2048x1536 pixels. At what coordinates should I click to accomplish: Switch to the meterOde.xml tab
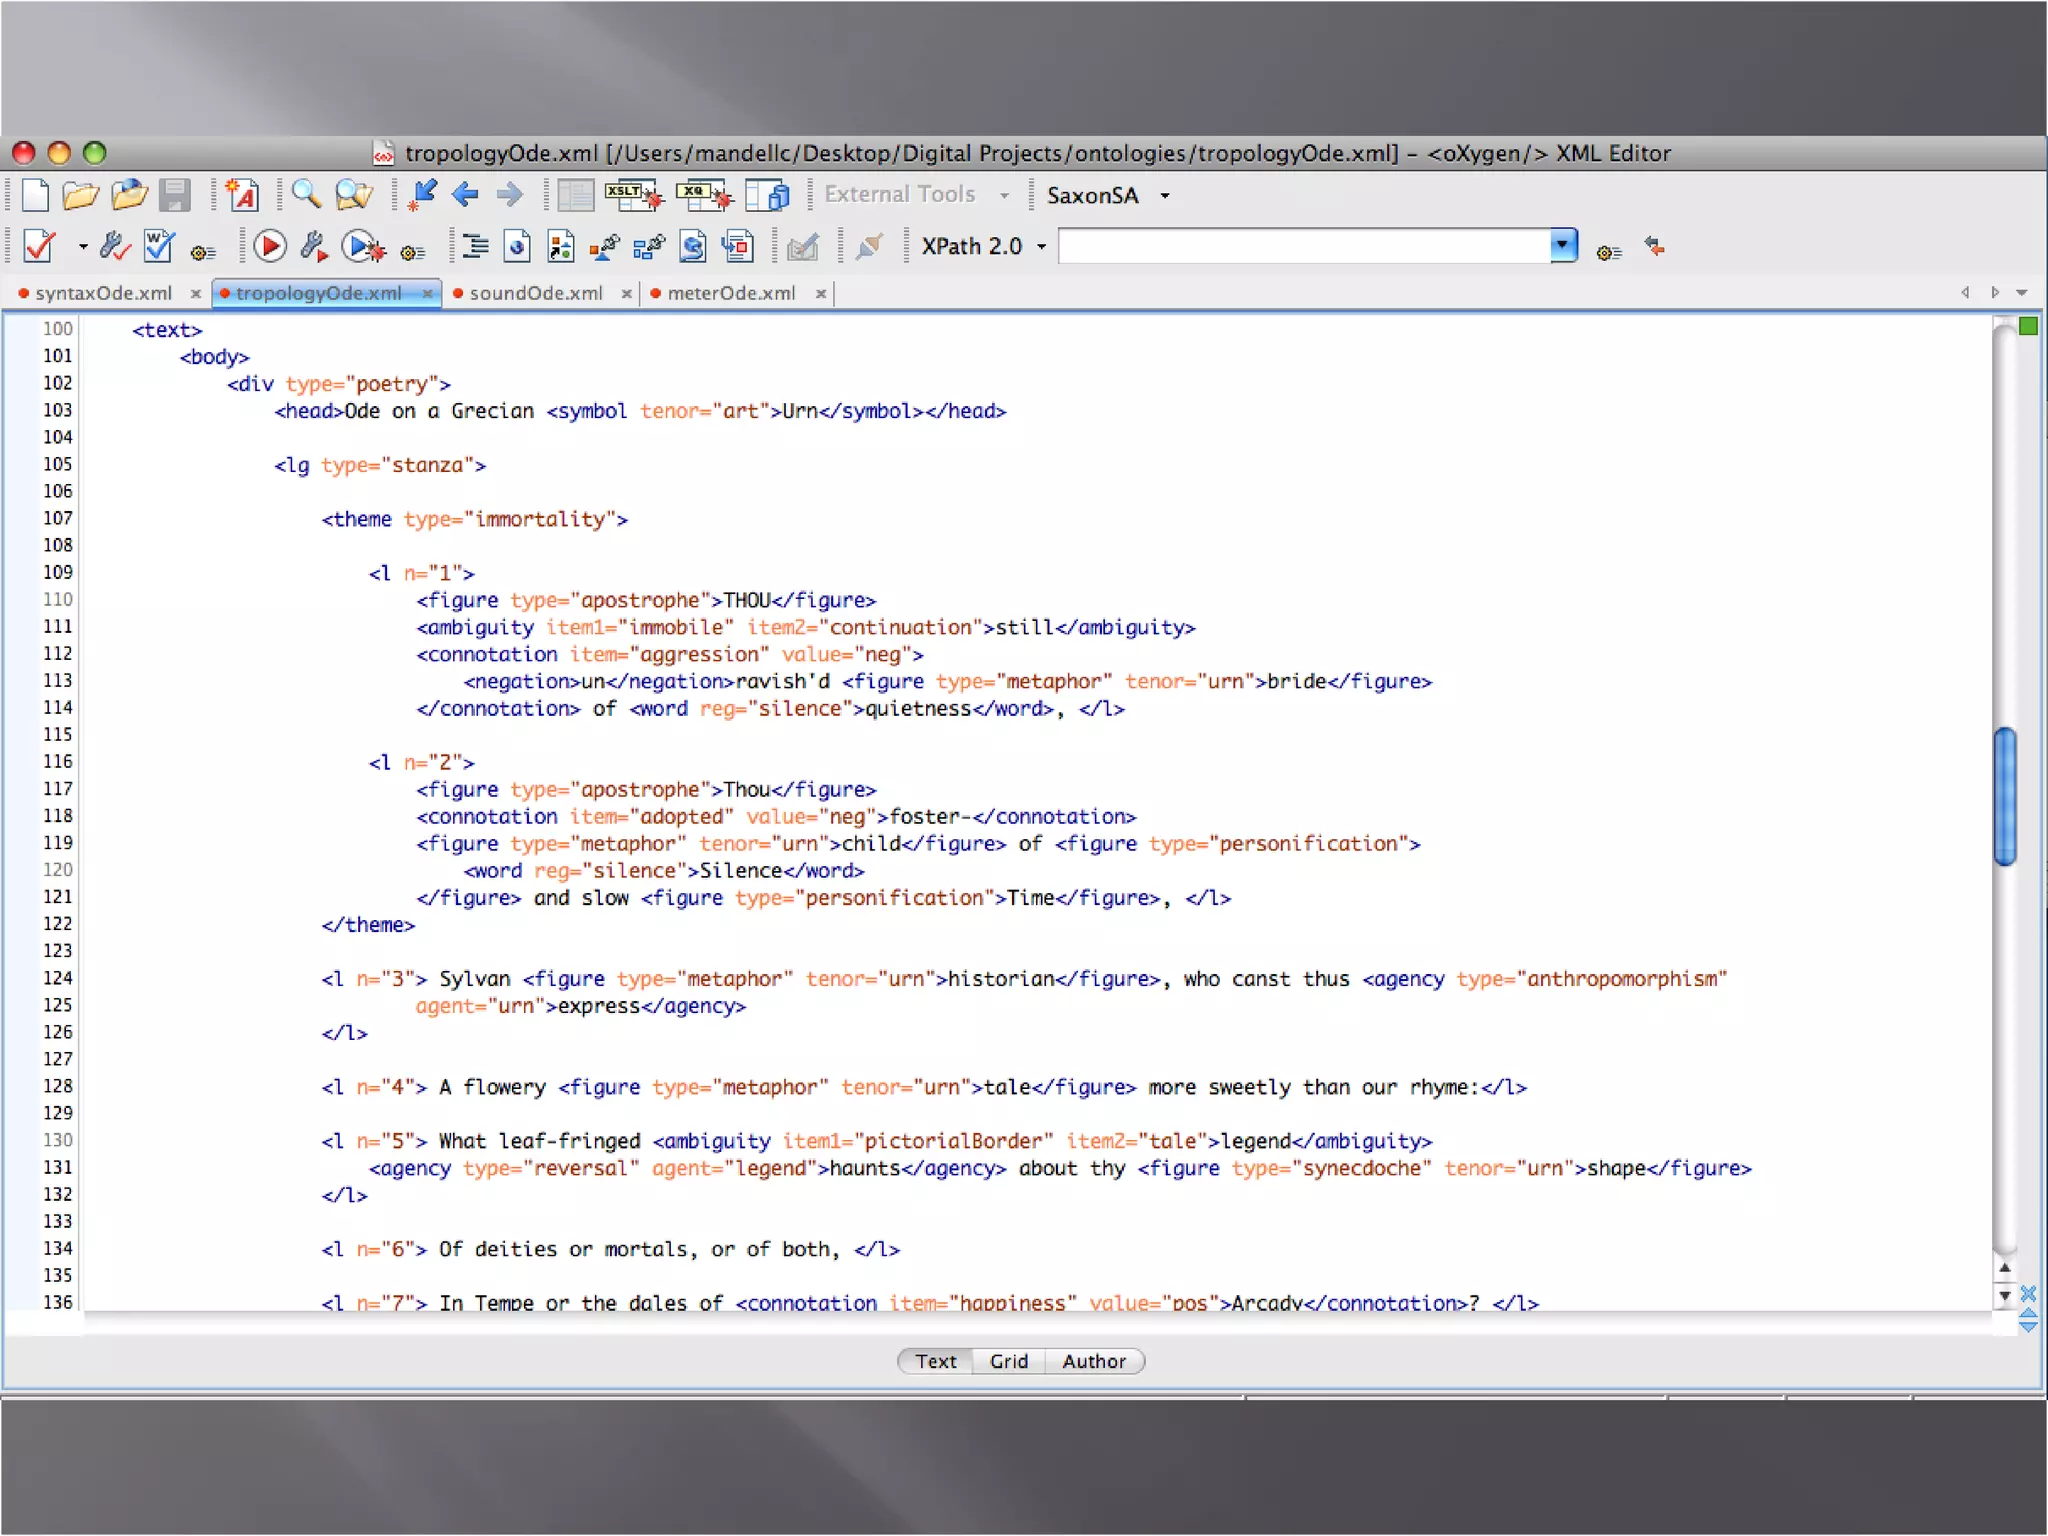point(731,293)
